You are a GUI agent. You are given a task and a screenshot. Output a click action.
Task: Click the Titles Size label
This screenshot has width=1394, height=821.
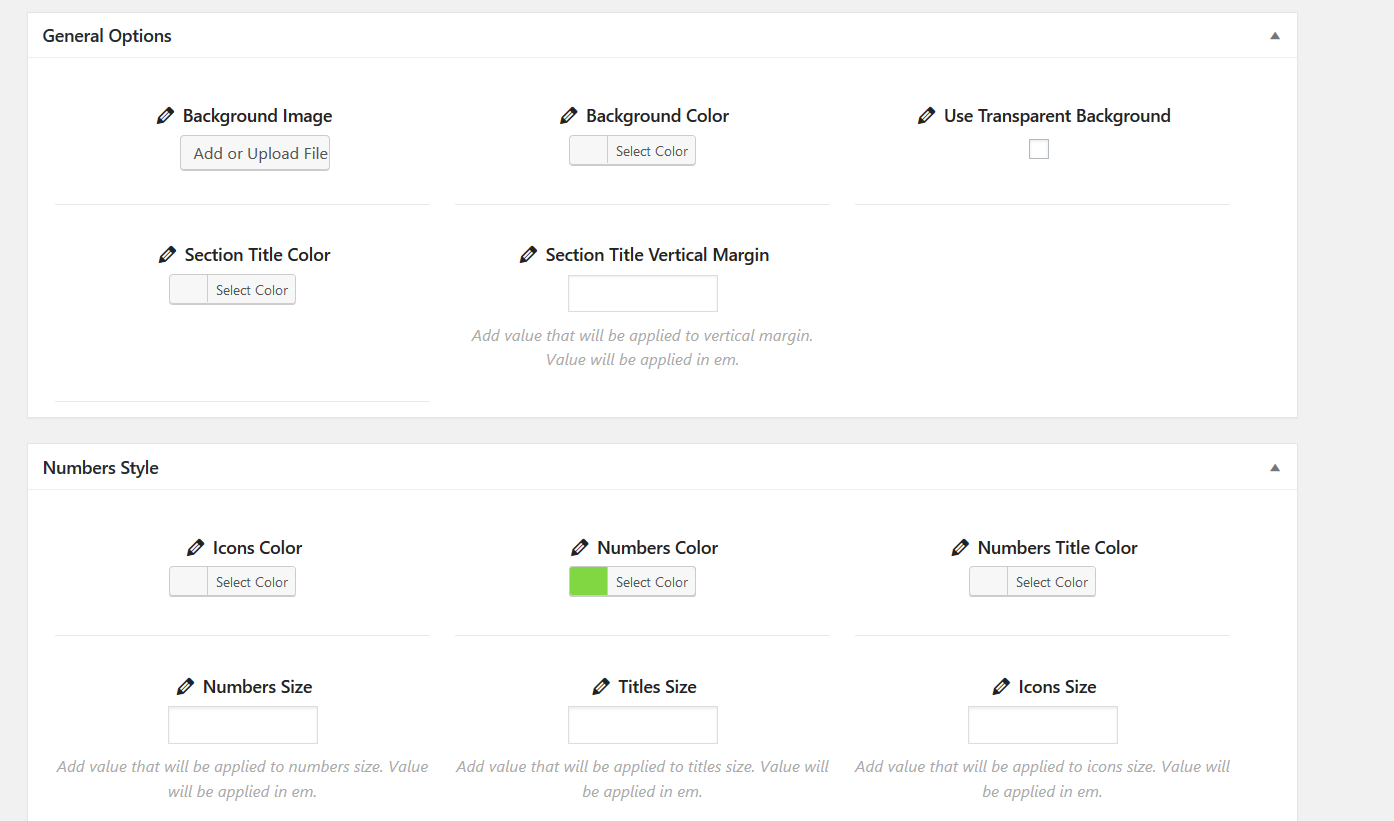tap(657, 687)
